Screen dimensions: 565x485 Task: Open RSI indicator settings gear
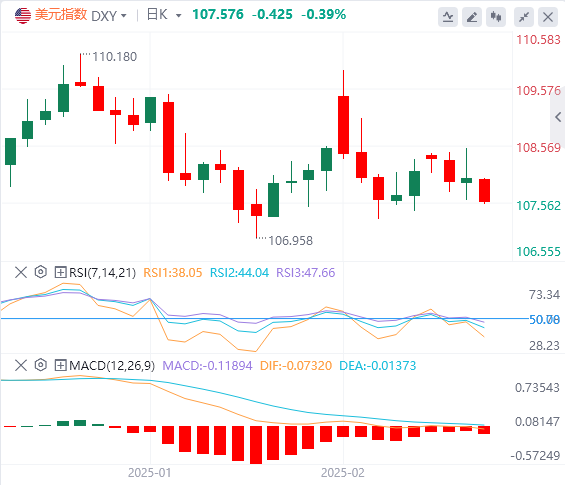pos(41,272)
